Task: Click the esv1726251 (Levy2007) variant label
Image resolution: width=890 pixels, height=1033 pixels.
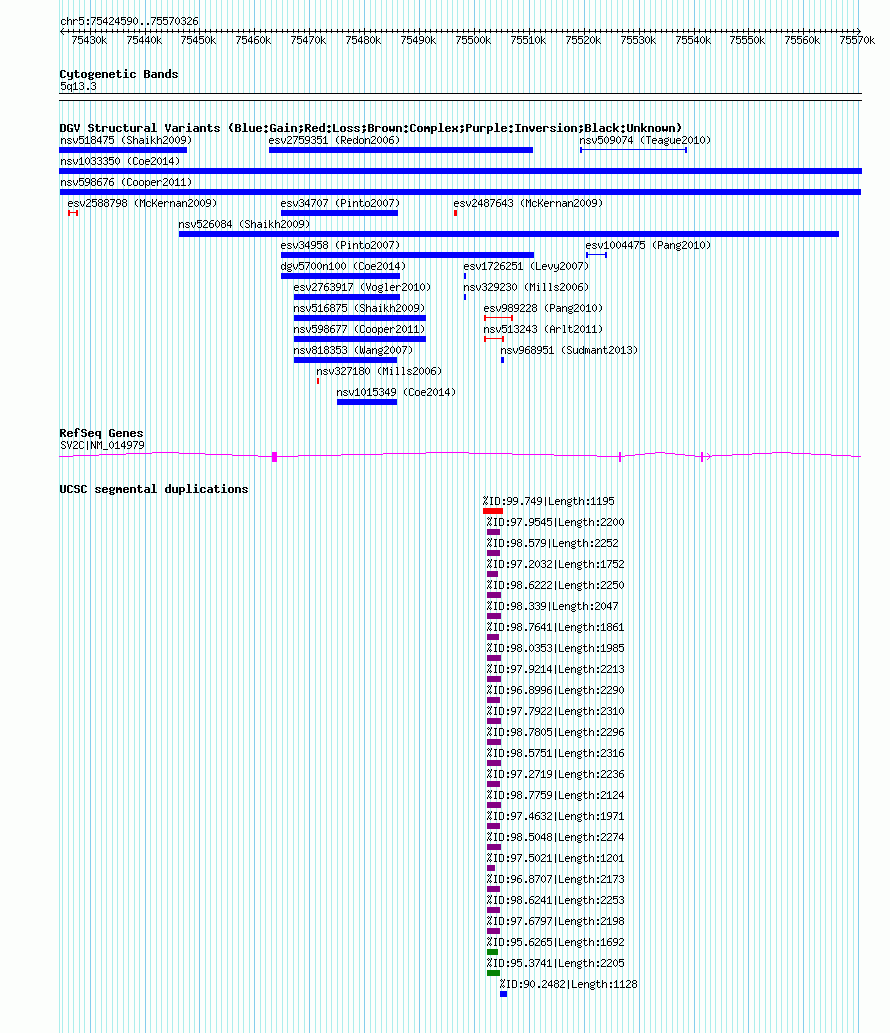Action: pyautogui.click(x=526, y=267)
